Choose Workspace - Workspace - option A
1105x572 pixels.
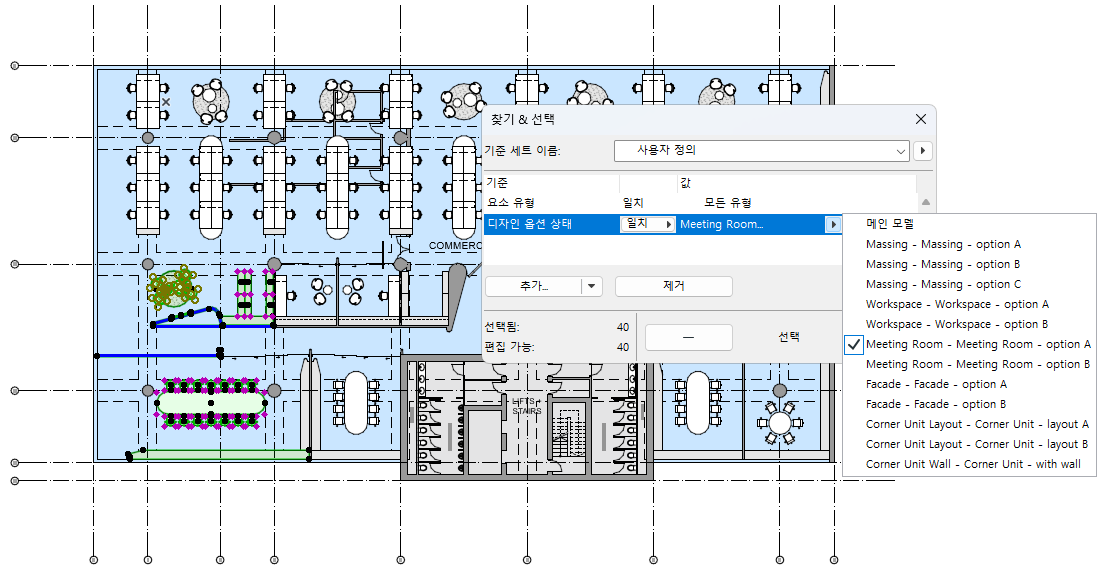(x=969, y=304)
